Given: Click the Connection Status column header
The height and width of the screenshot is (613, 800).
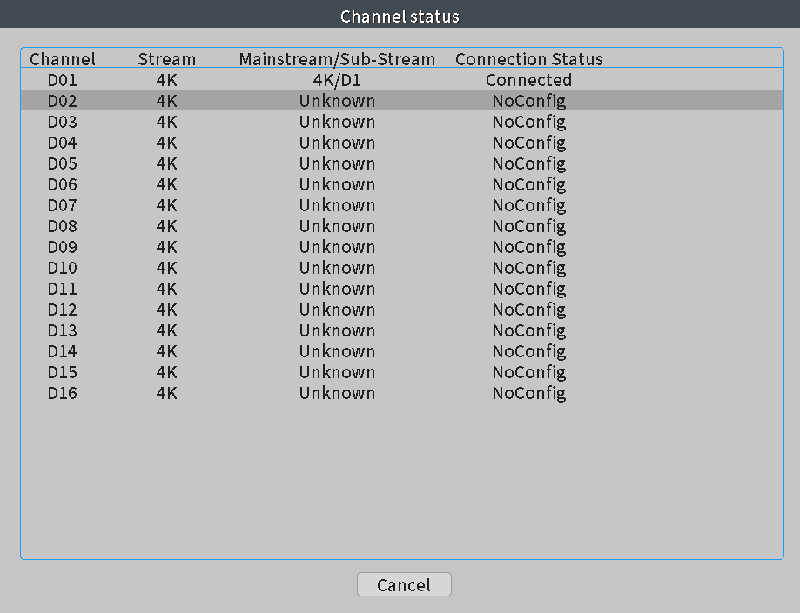Looking at the screenshot, I should (529, 59).
